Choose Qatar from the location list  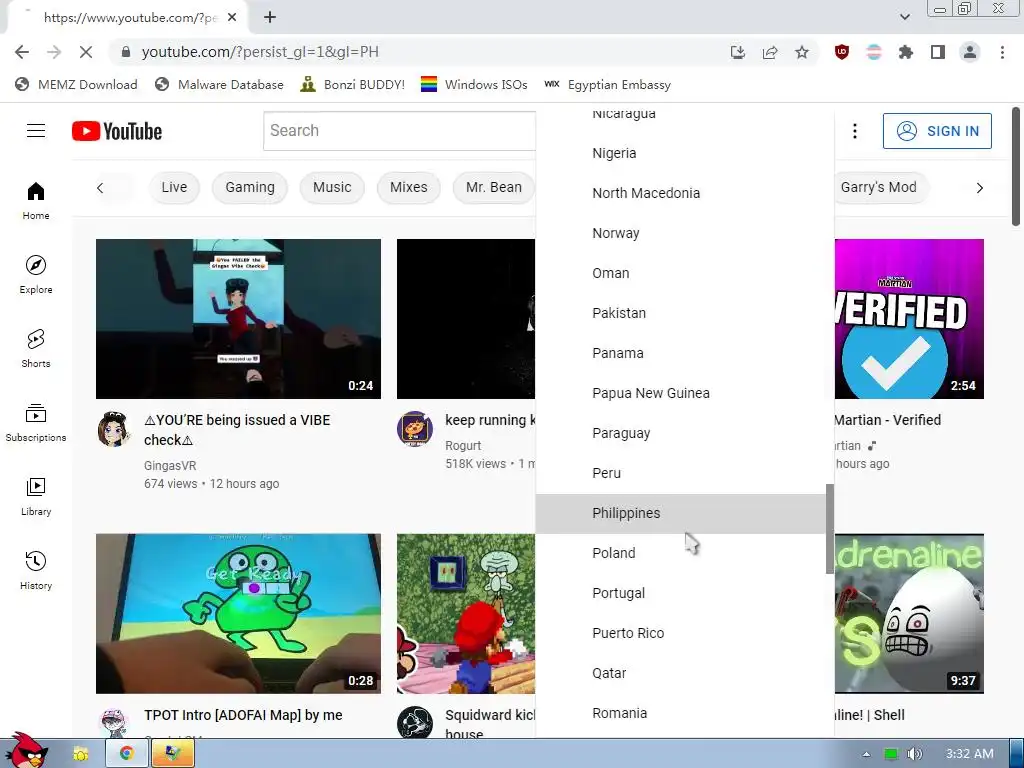point(680,673)
